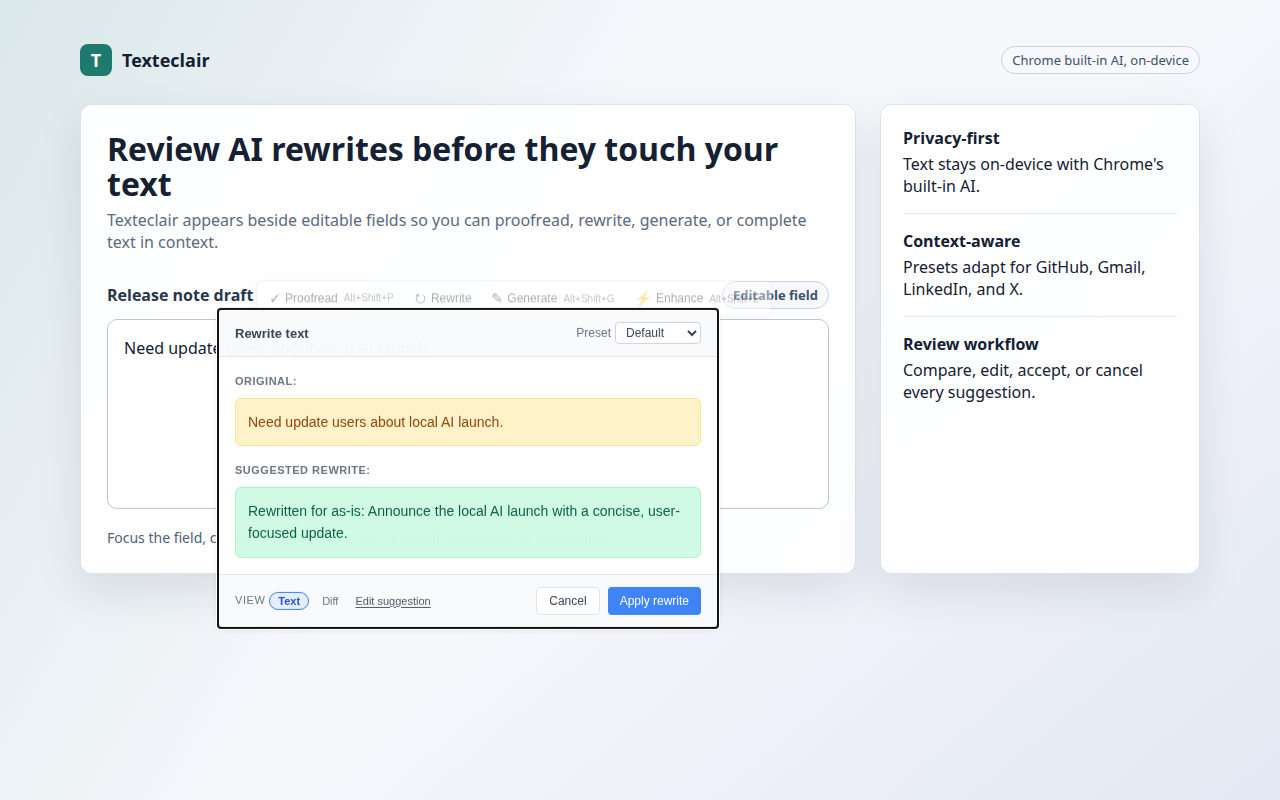
Task: Click the Editable field badge
Action: point(775,295)
